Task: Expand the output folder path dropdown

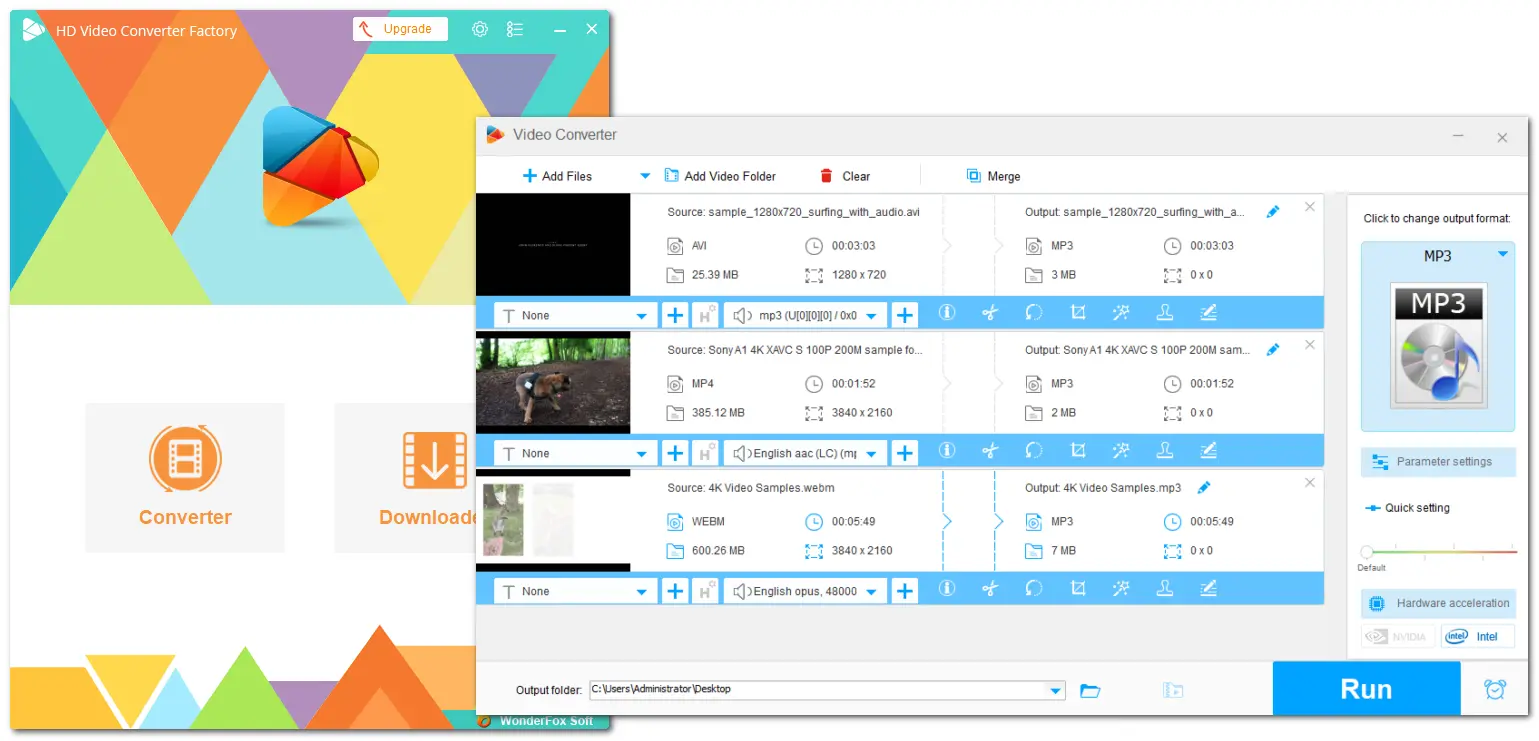Action: [x=1056, y=690]
